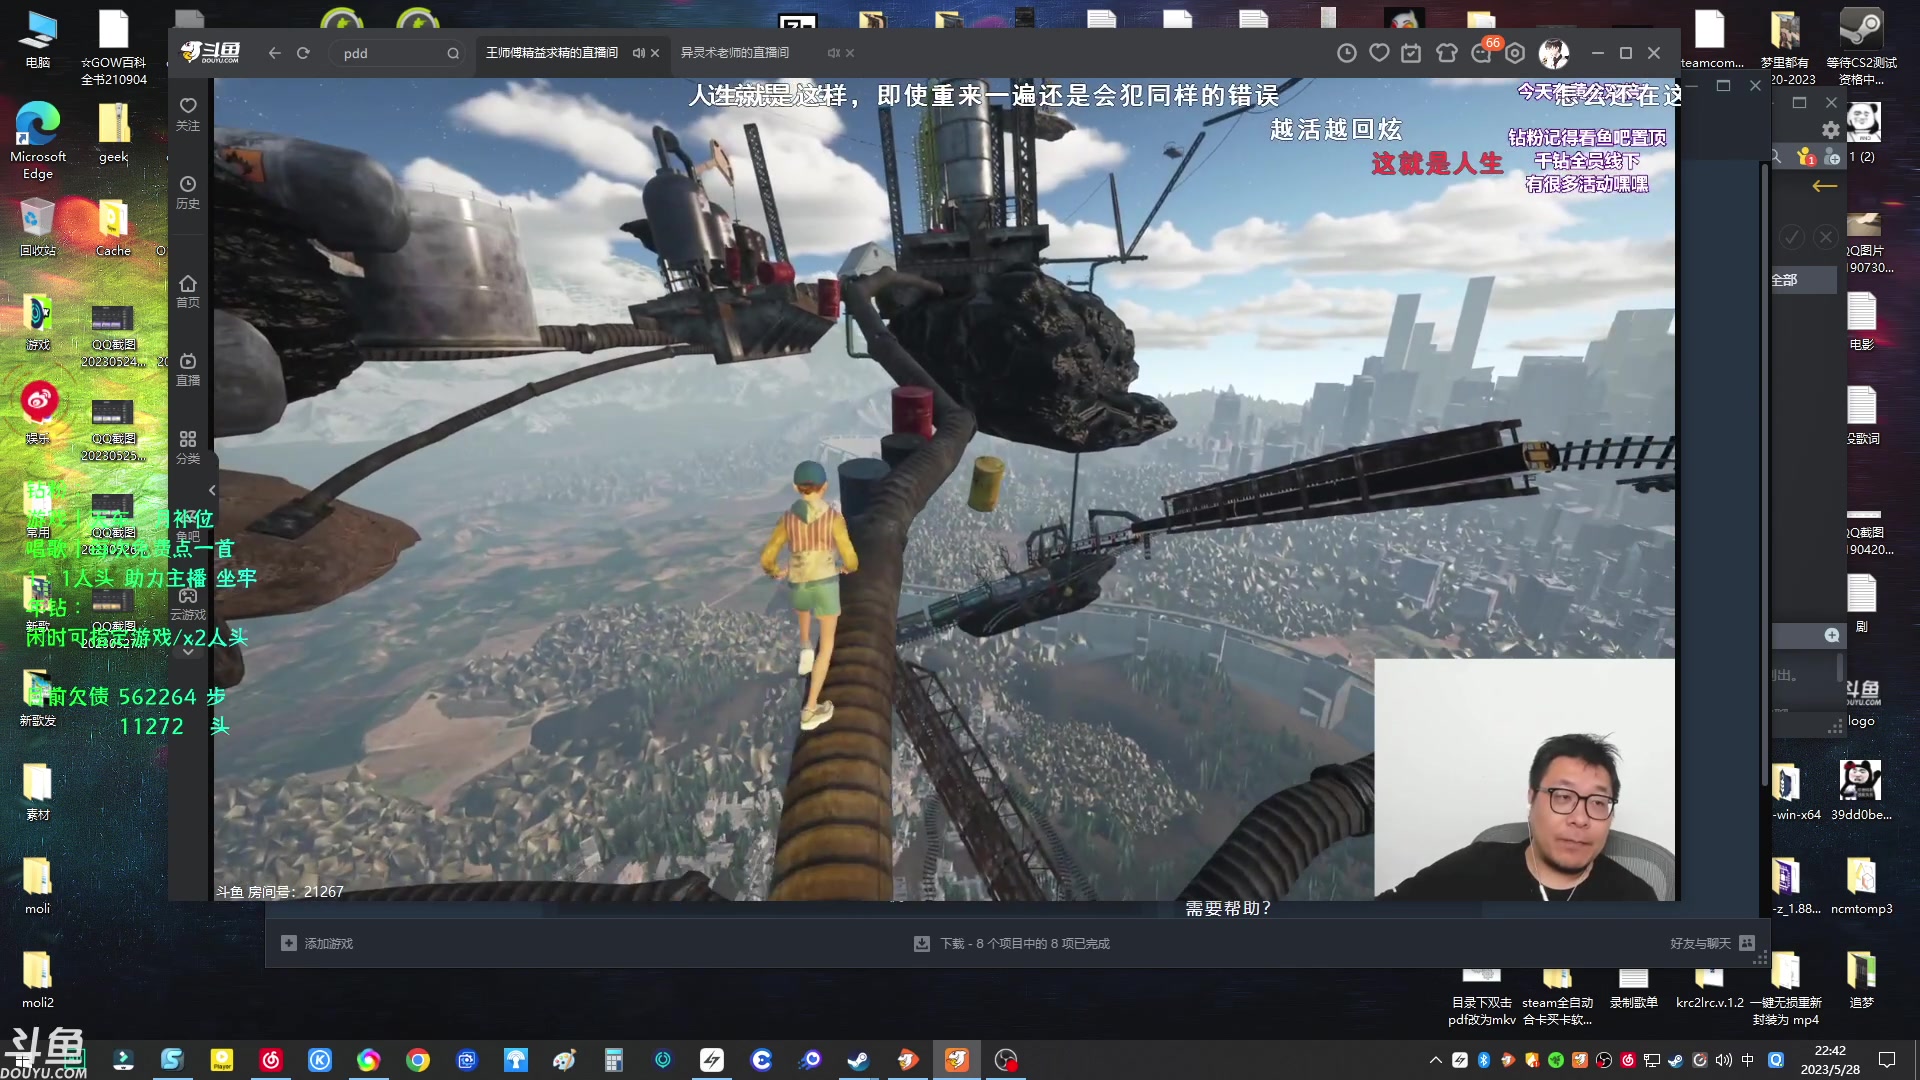Viewport: 1920px width, 1080px height.
Task: Open 直播 in the Douyu sidebar
Action: click(188, 369)
